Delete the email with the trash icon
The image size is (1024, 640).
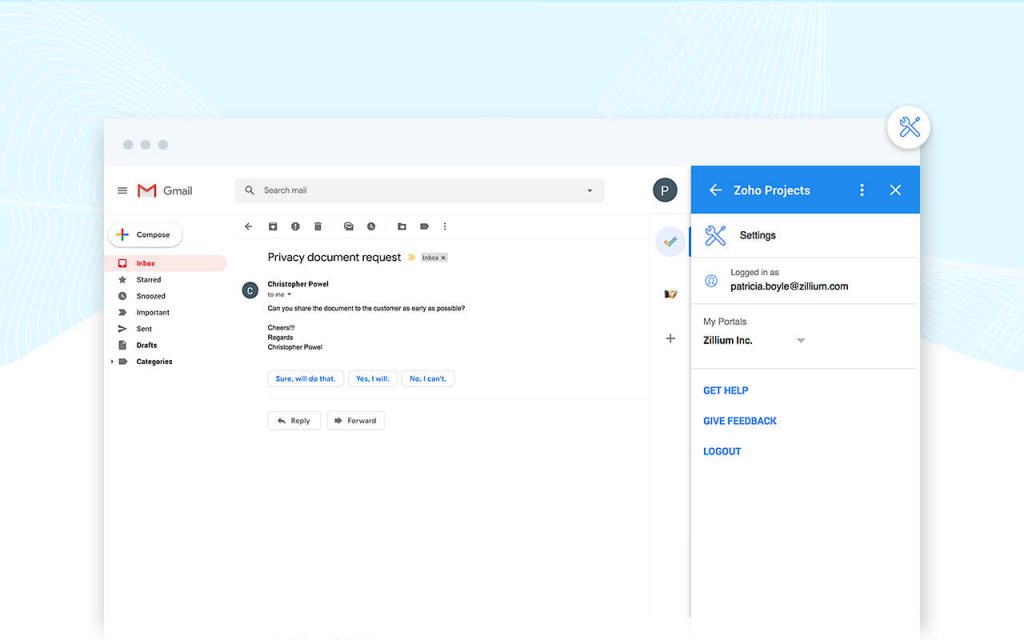click(318, 226)
